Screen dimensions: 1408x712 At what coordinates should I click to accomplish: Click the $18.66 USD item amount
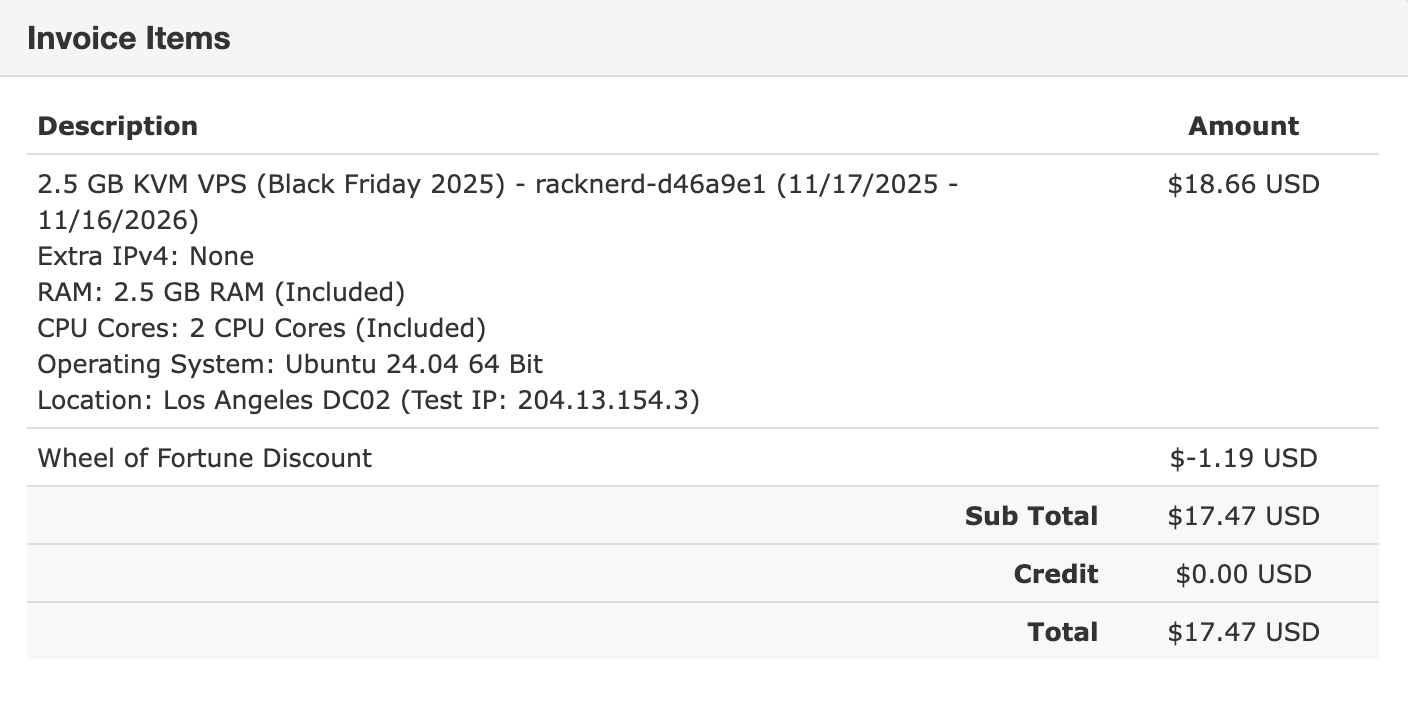[x=1243, y=184]
